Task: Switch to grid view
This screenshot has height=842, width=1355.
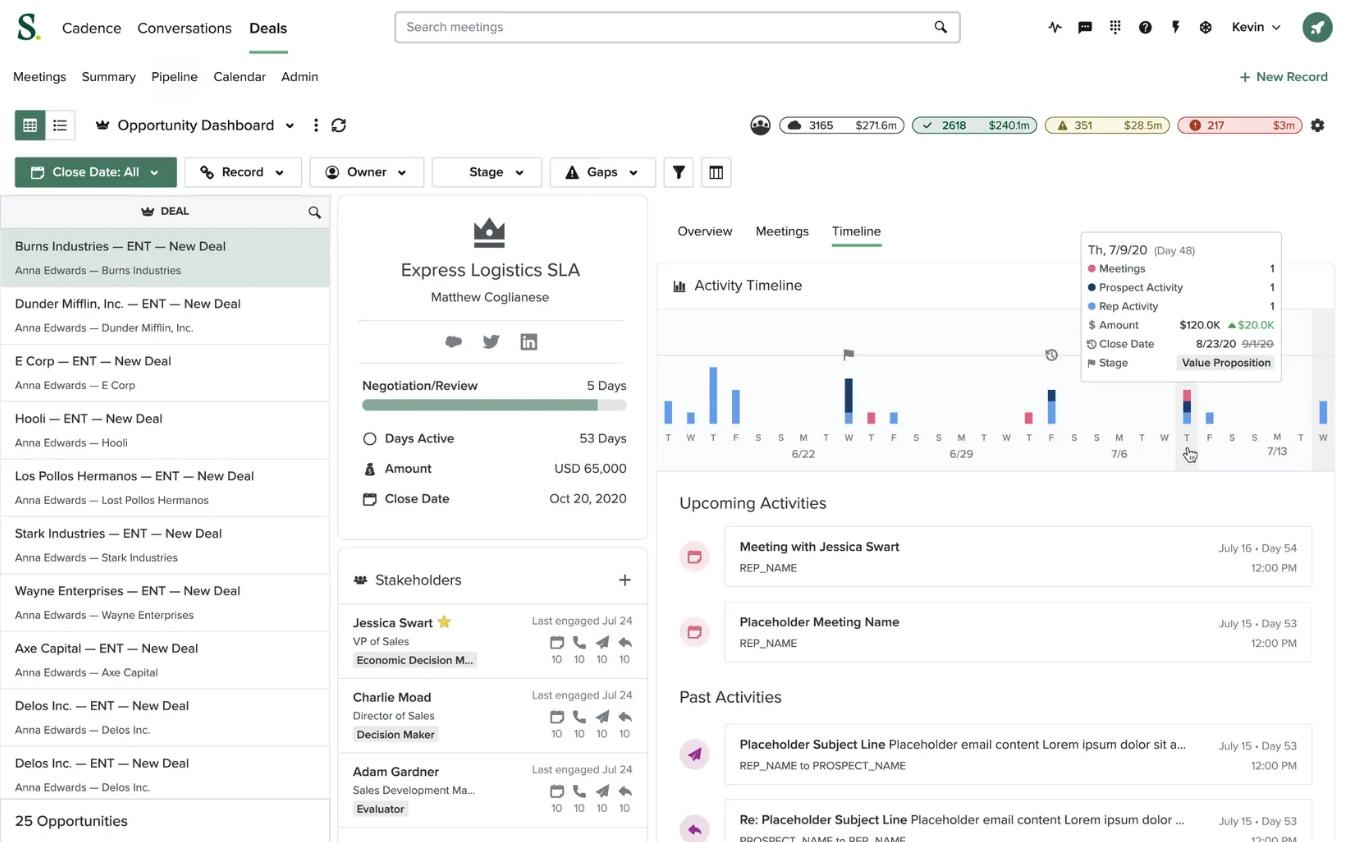Action: (x=30, y=125)
